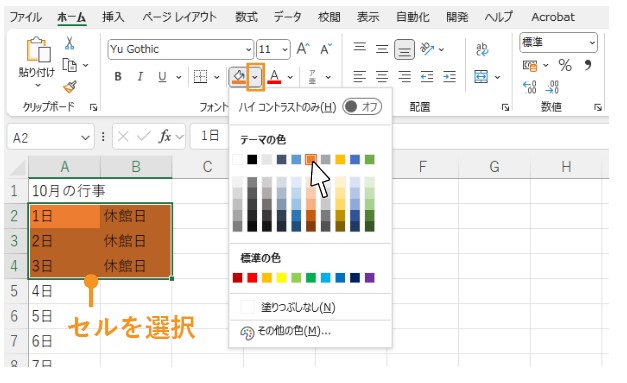Switch to the 数式 tab
The height and width of the screenshot is (383, 627).
246,17
